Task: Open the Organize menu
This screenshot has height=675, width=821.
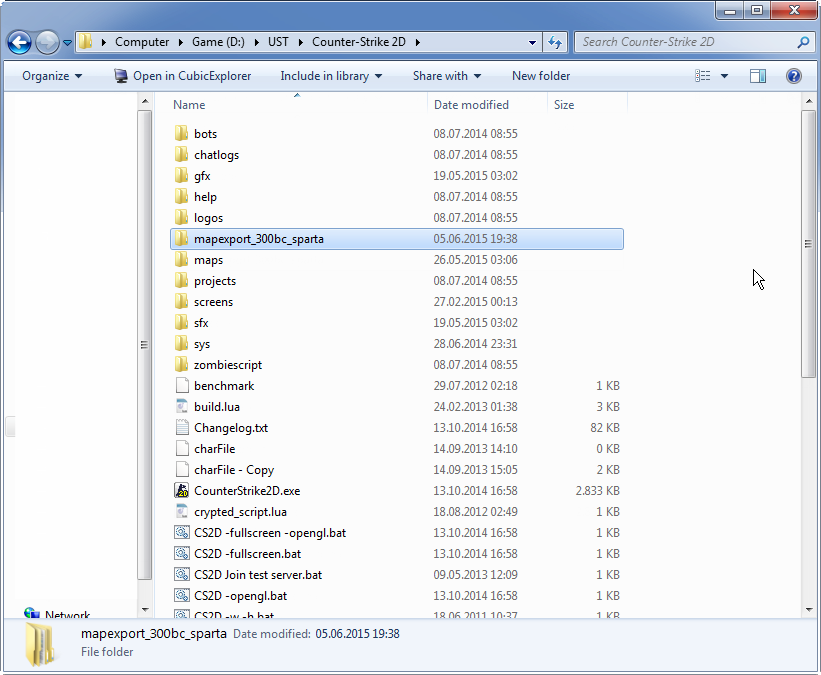Action: (52, 76)
